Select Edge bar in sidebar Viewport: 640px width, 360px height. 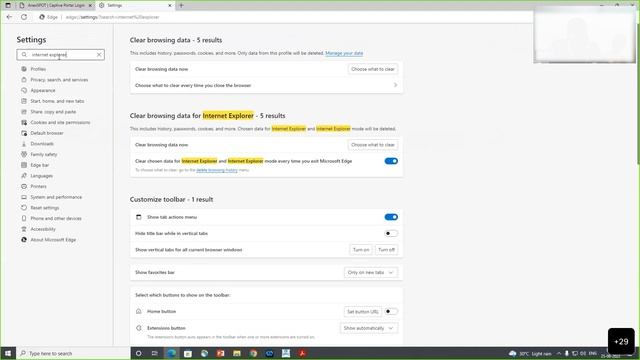coord(40,165)
